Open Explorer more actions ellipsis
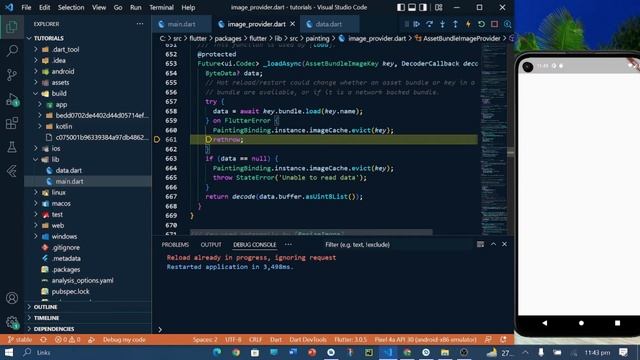640x360 pixels. [140, 24]
